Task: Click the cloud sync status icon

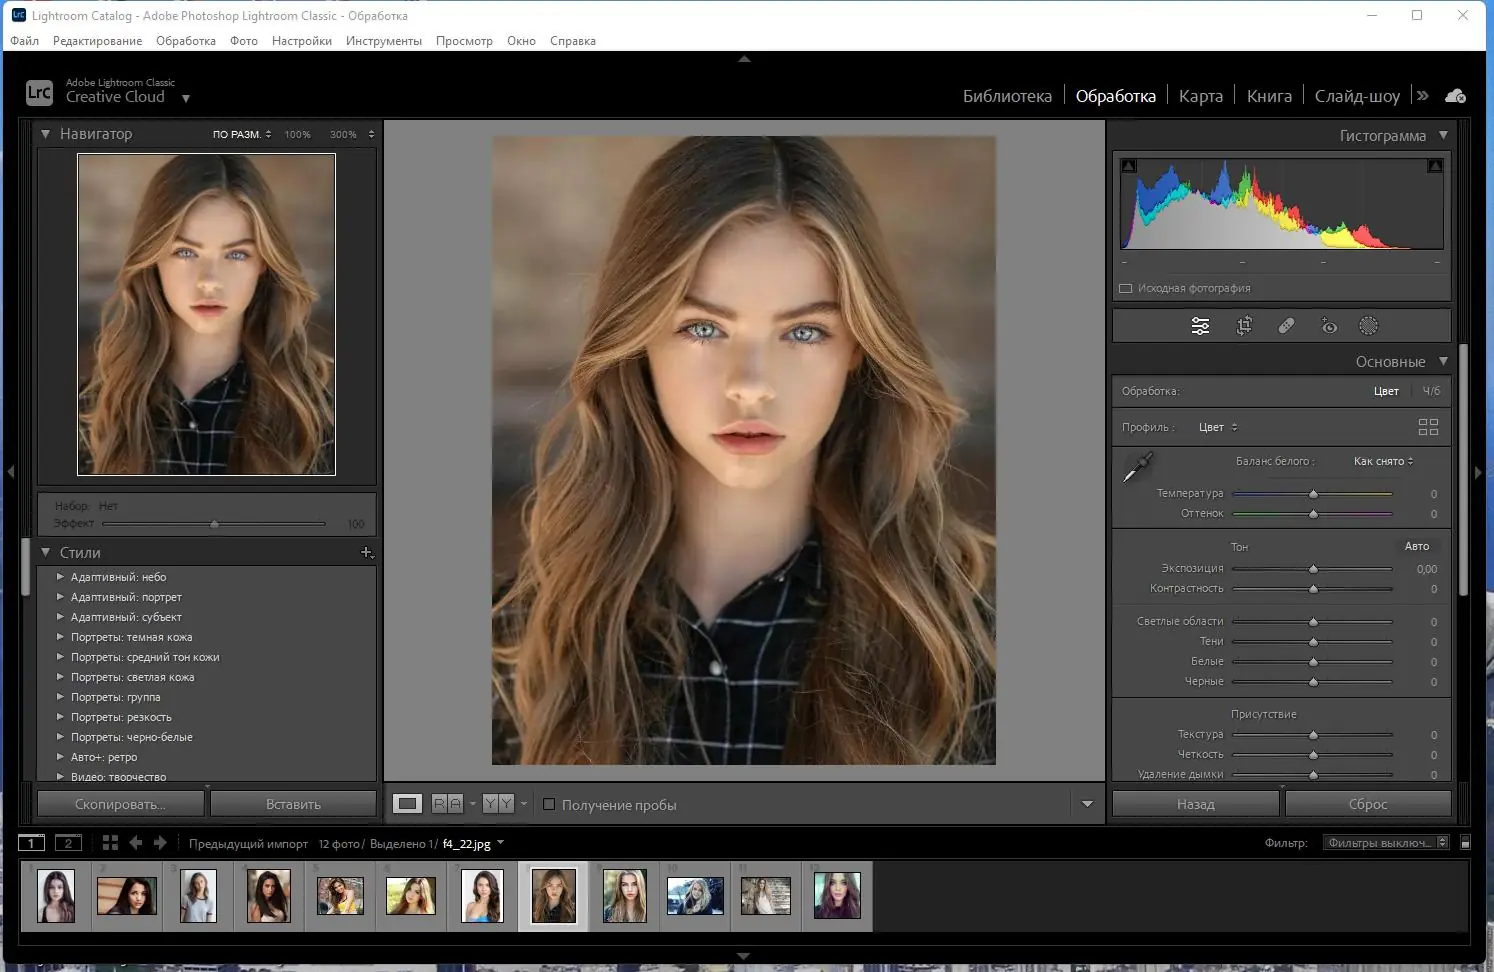Action: point(1456,96)
